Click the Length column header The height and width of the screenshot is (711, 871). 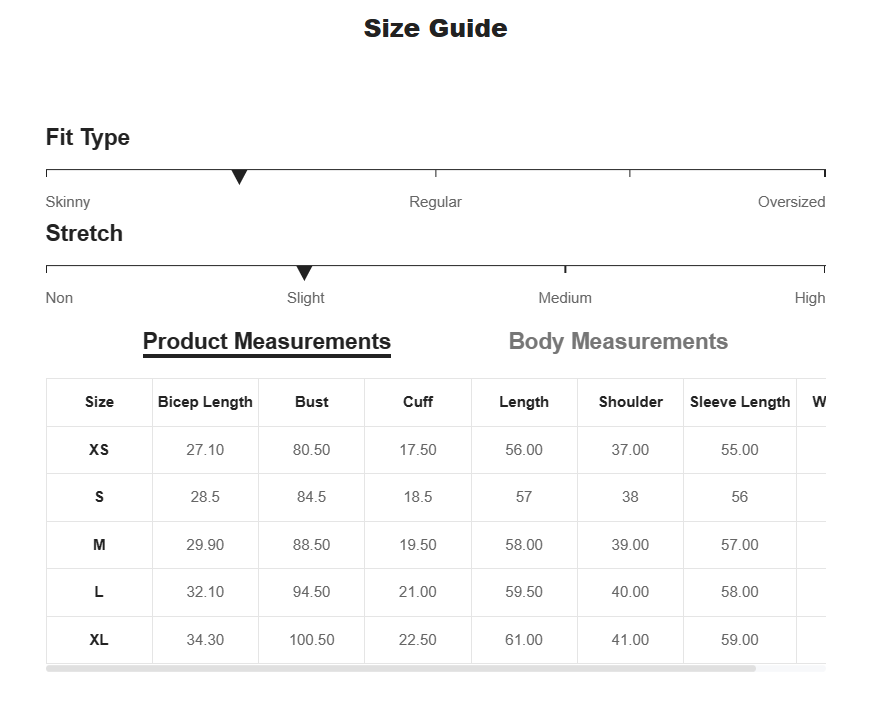[x=524, y=402]
